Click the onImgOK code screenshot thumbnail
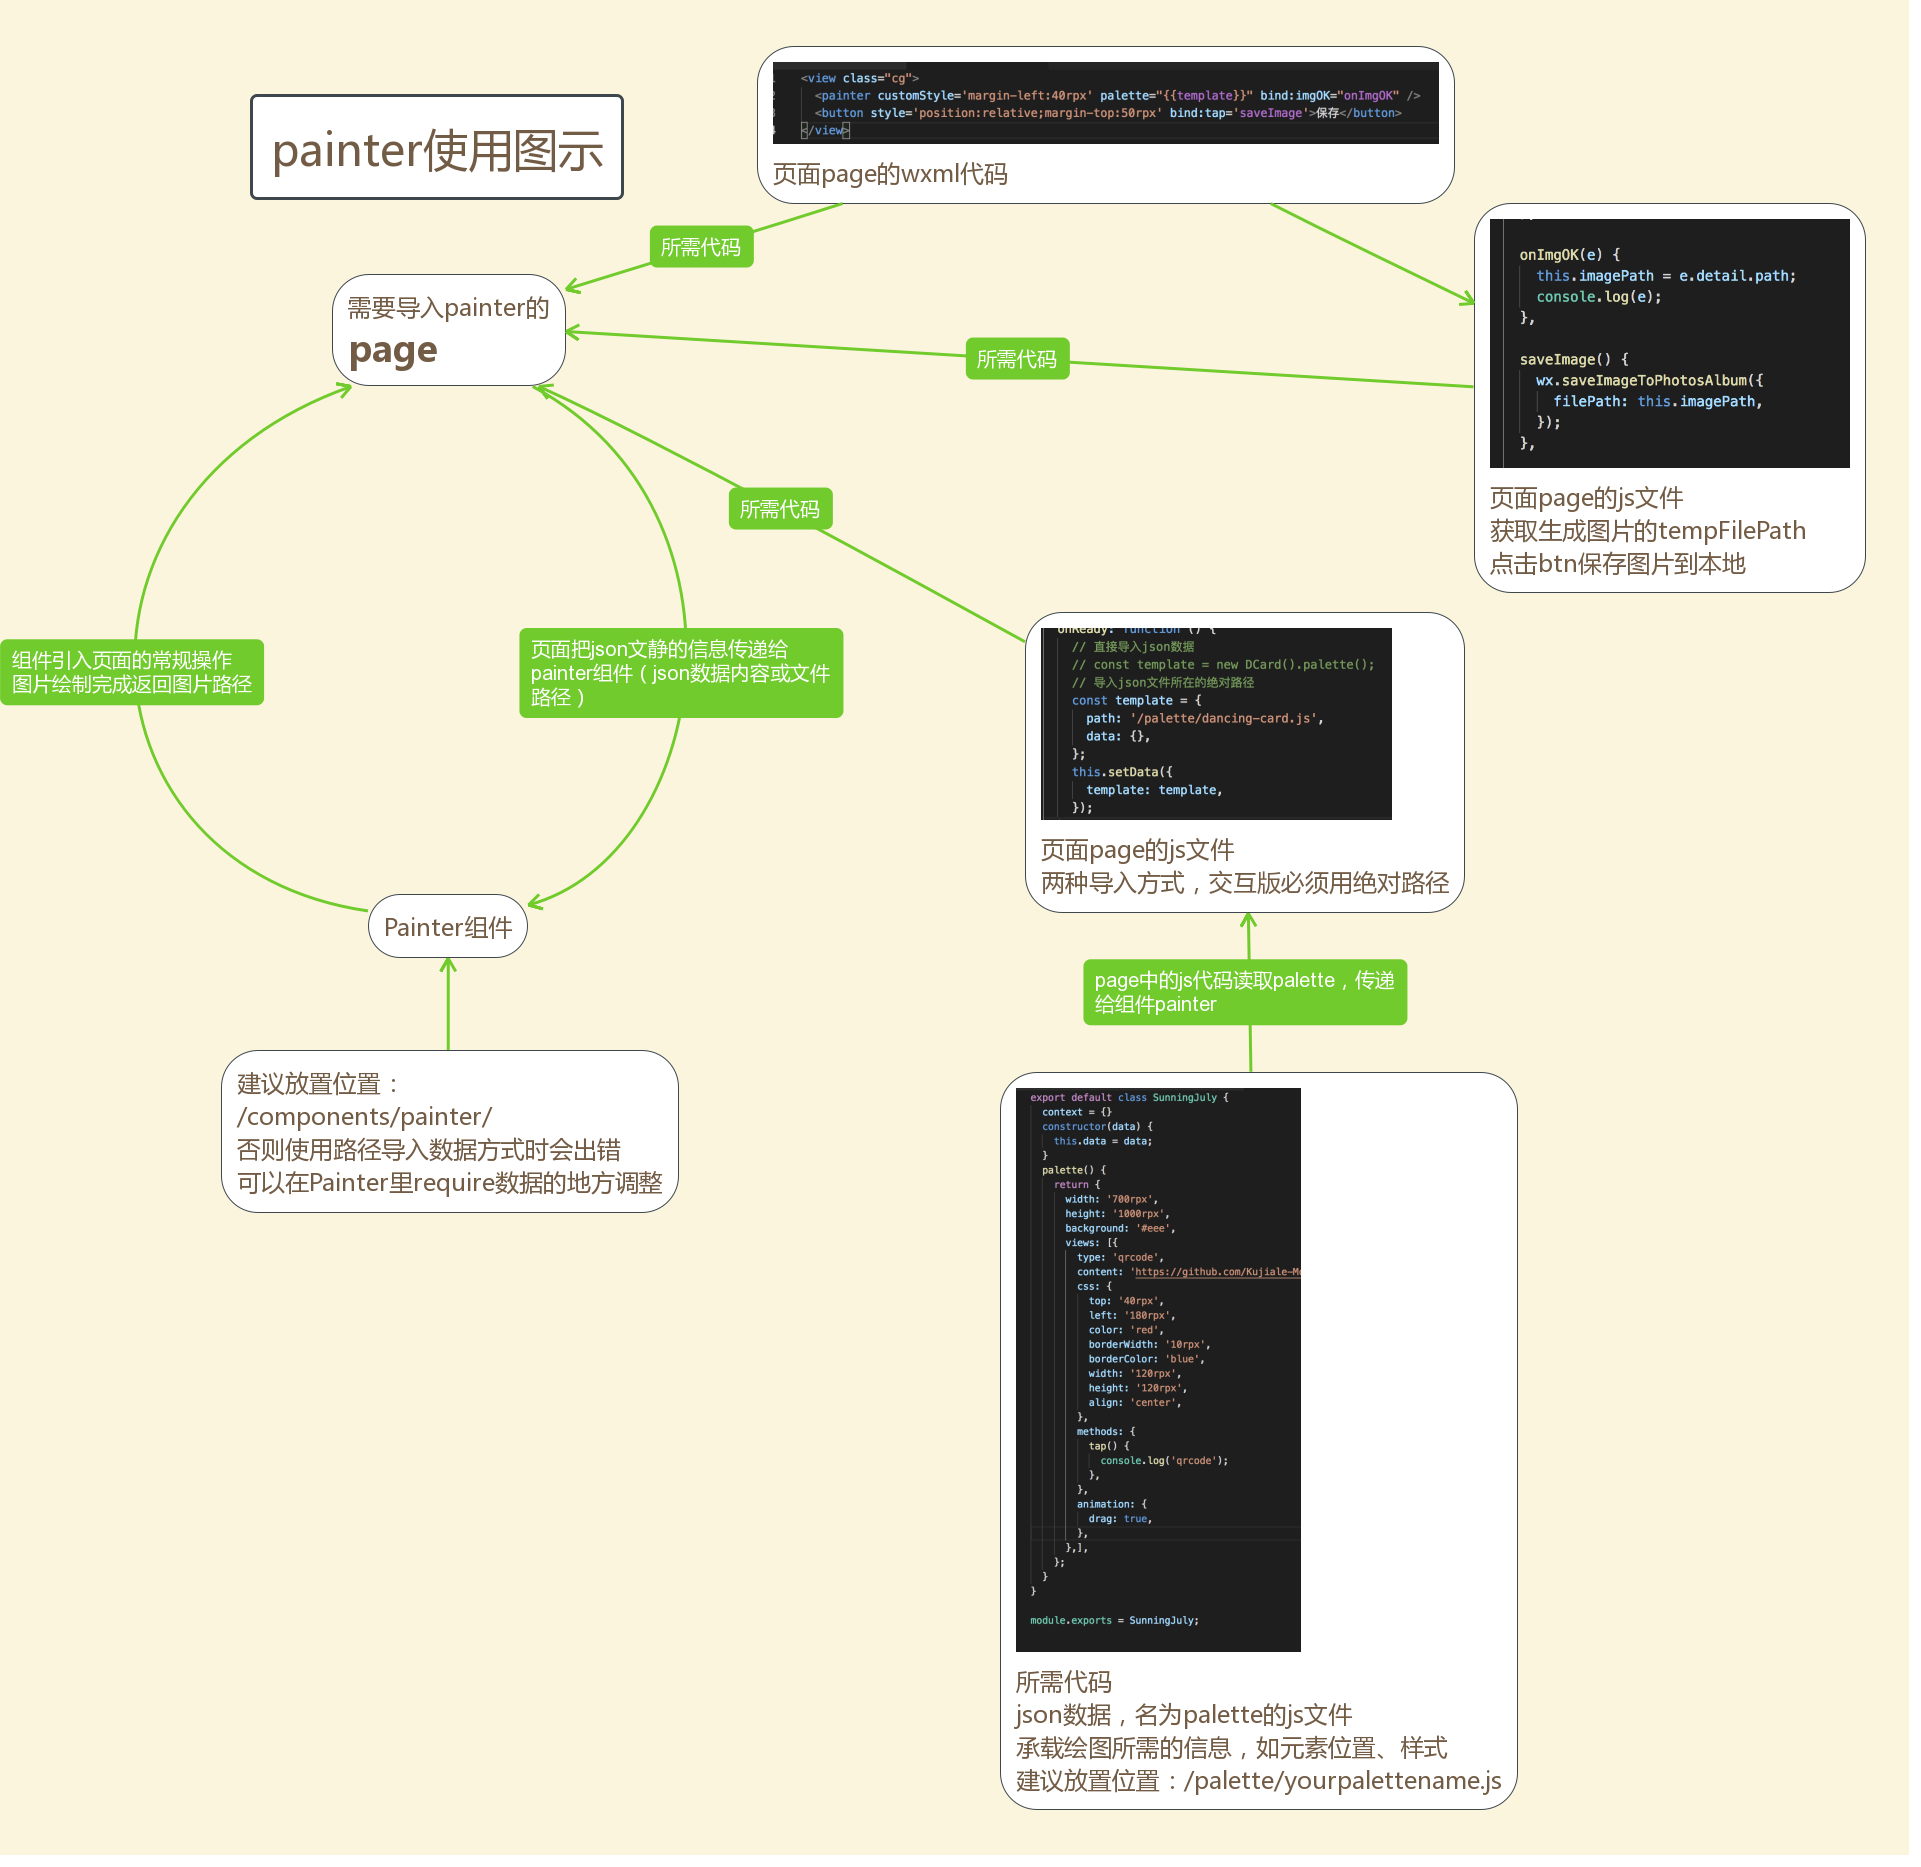Viewport: 1921px width, 1867px height. point(1669,343)
